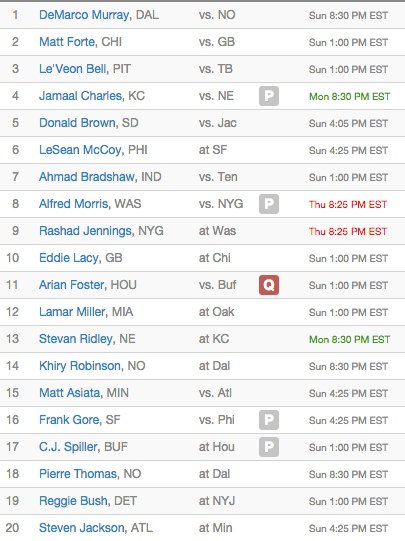The image size is (405, 541).
Task: Click Steven Jackson name link
Action: pyautogui.click(x=81, y=528)
